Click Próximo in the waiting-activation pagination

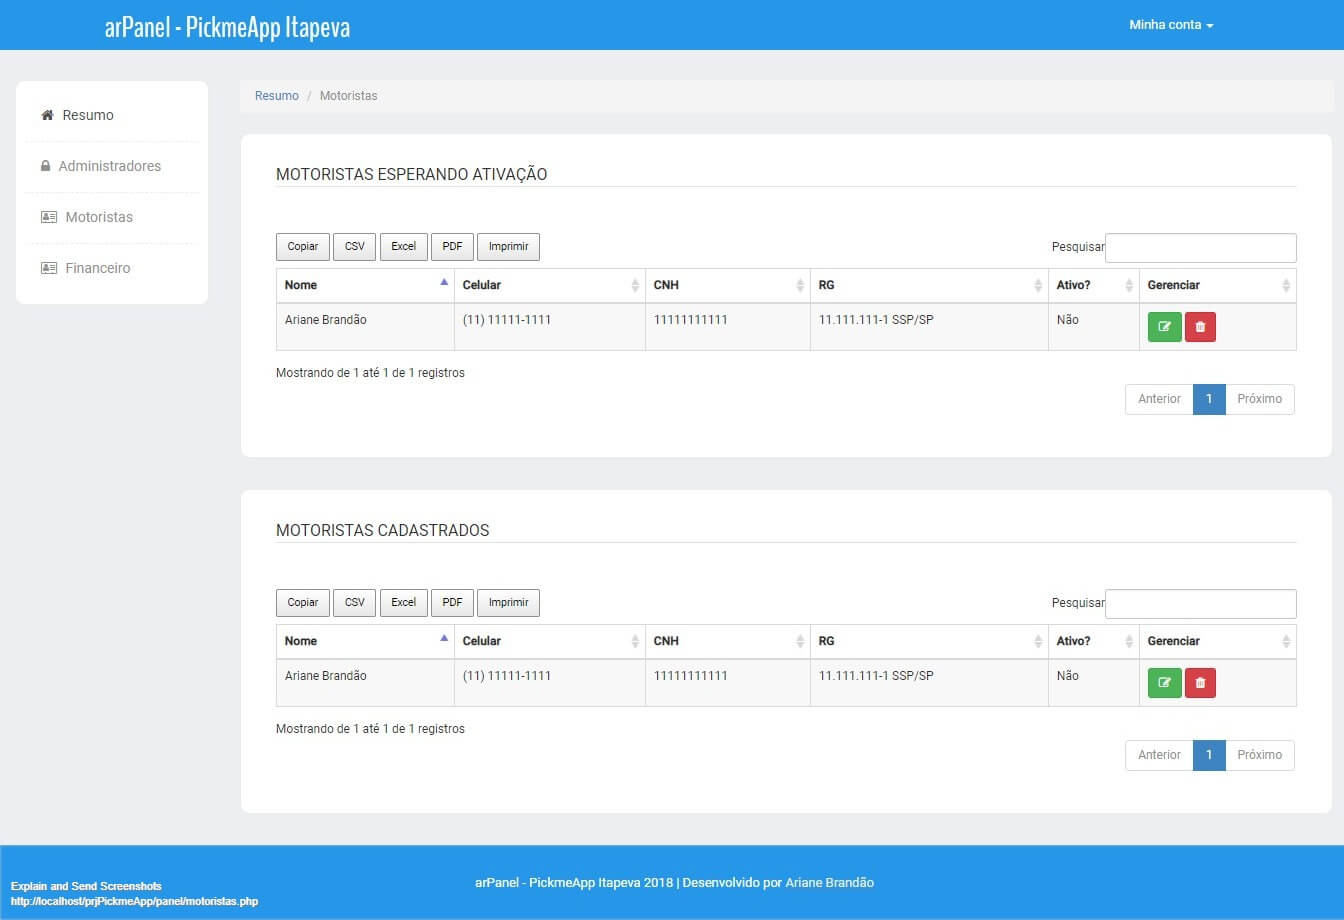1260,399
